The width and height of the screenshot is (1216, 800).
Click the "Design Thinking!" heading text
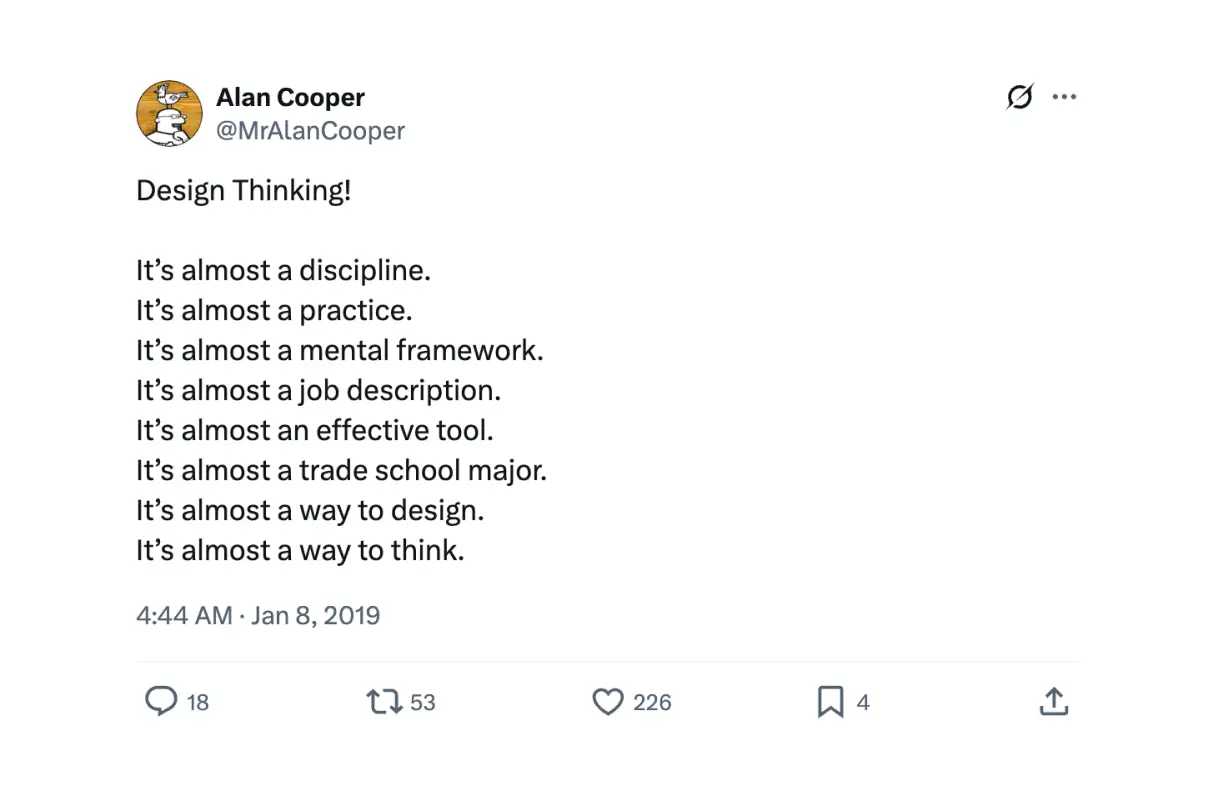(x=244, y=191)
